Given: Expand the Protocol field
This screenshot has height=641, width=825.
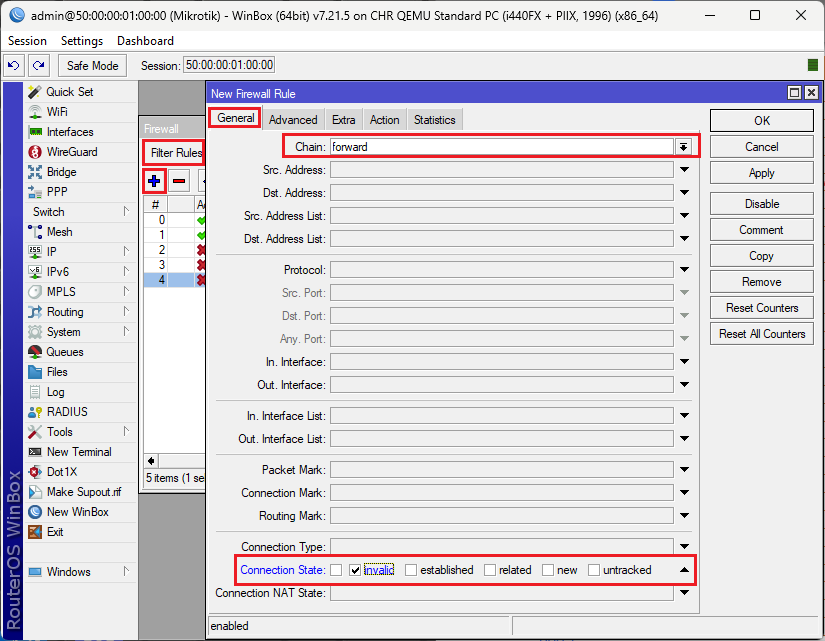Looking at the screenshot, I should click(685, 269).
